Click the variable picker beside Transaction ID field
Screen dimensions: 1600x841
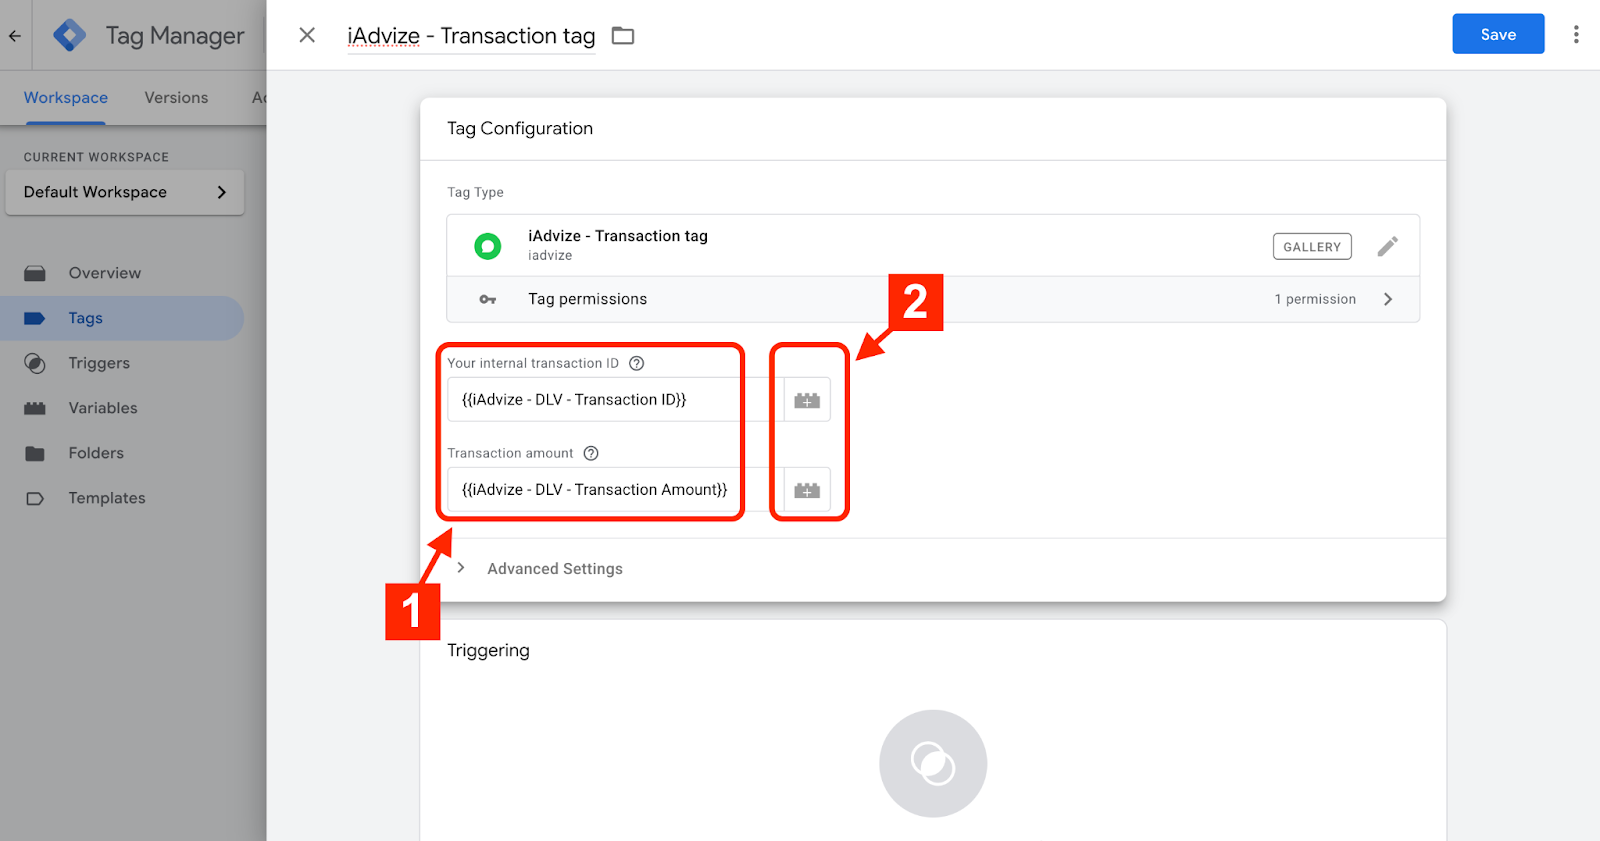tap(807, 400)
